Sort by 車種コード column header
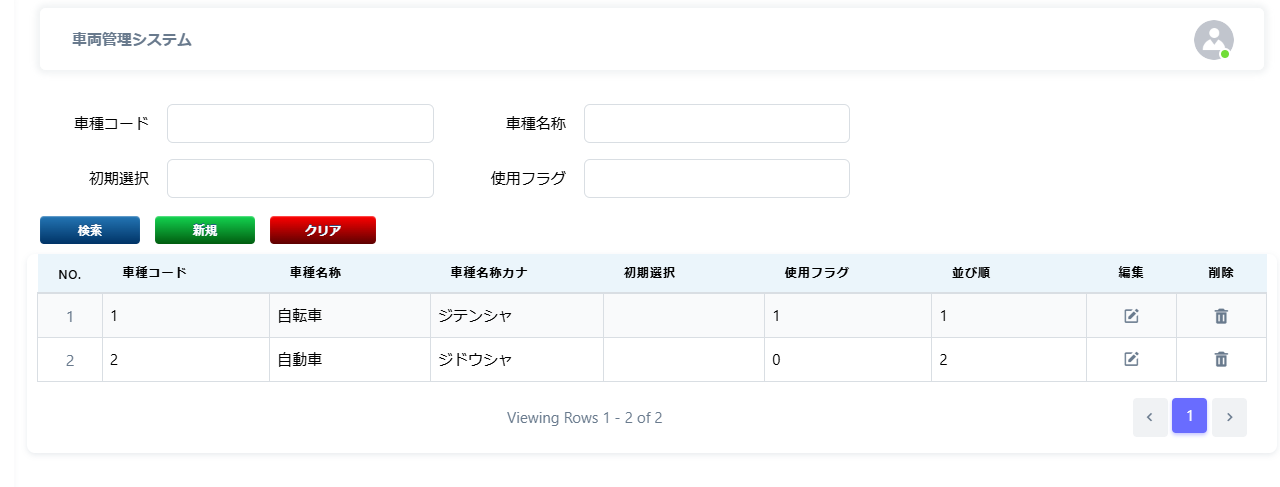The image size is (1280, 487). point(155,272)
